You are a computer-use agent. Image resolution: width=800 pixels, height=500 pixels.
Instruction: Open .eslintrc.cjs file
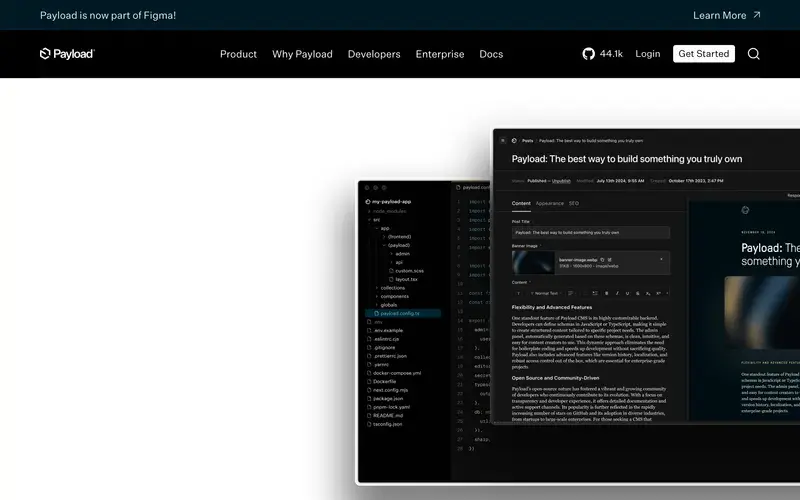[383, 339]
